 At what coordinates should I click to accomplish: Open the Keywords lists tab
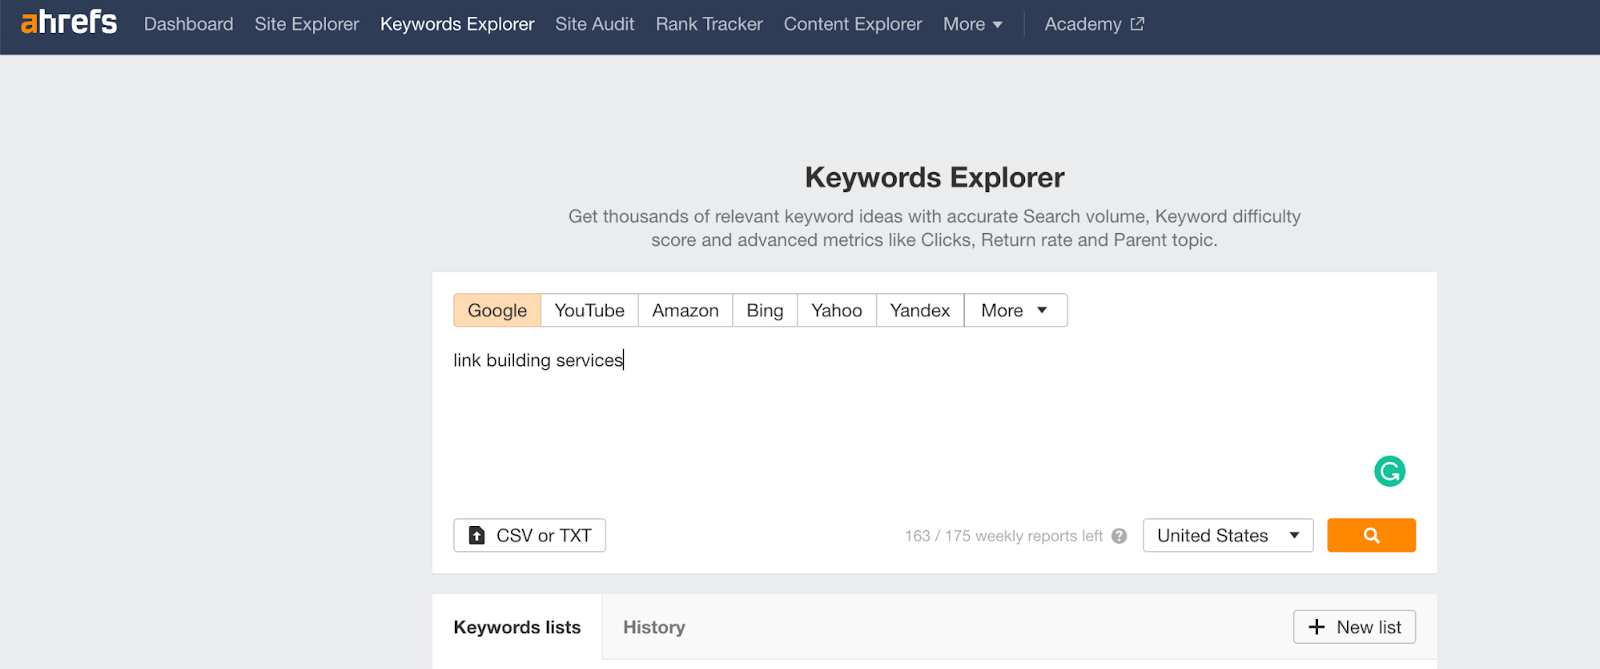pos(517,627)
